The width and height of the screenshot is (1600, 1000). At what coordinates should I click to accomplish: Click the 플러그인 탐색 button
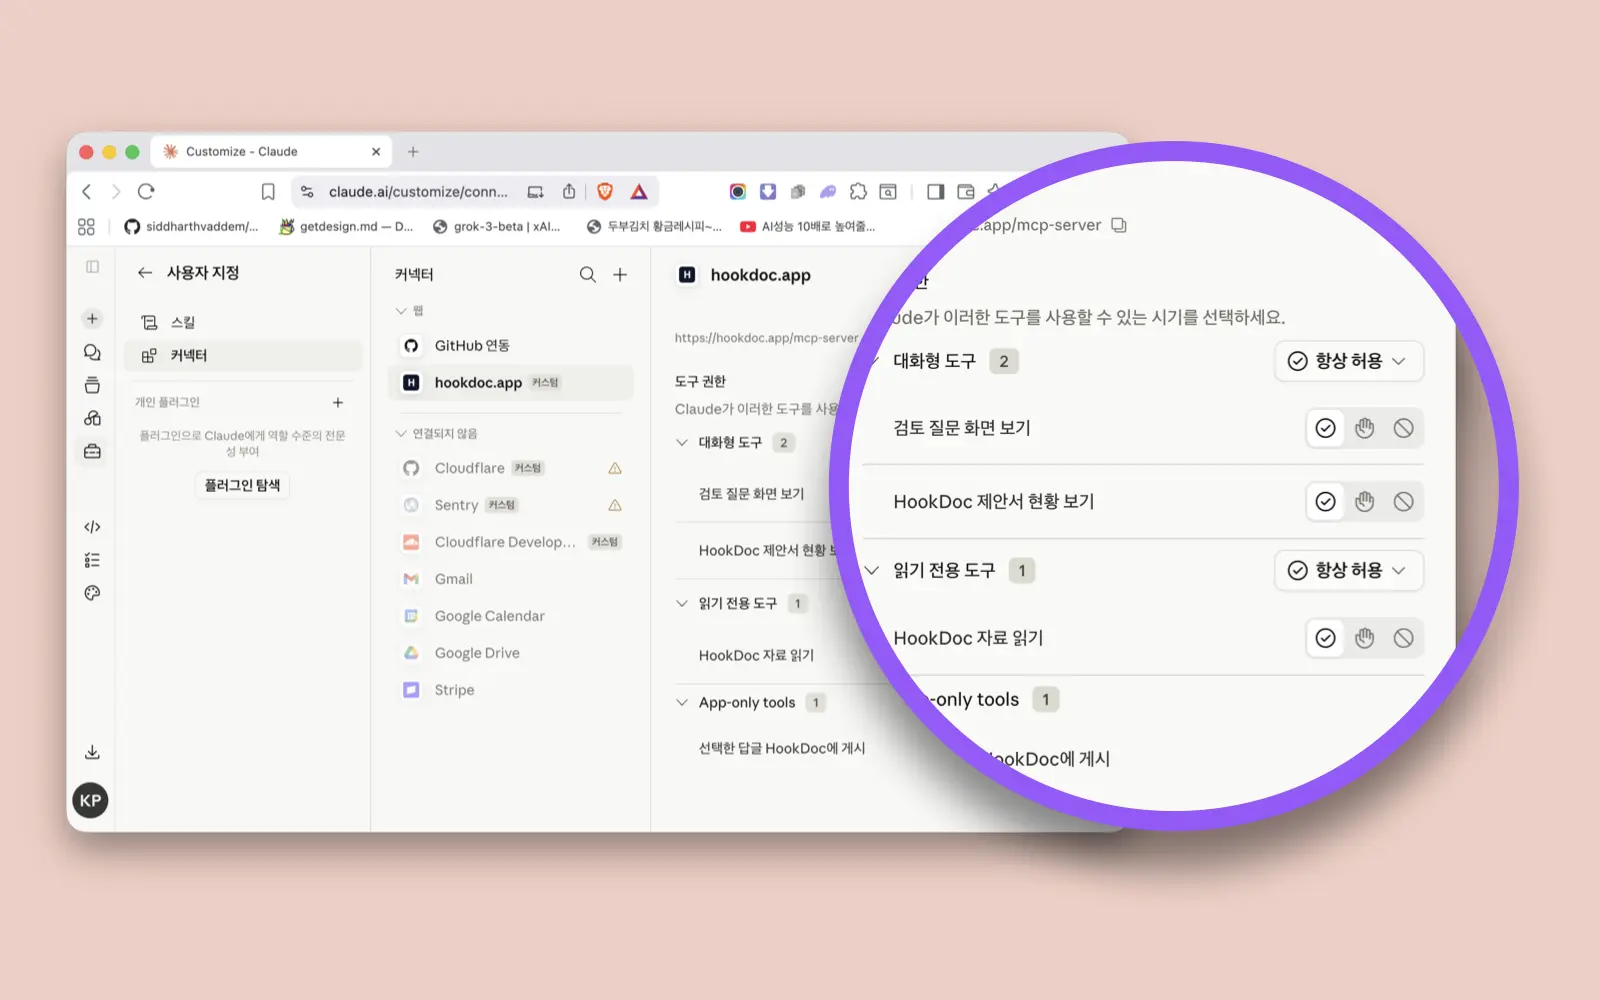[242, 485]
